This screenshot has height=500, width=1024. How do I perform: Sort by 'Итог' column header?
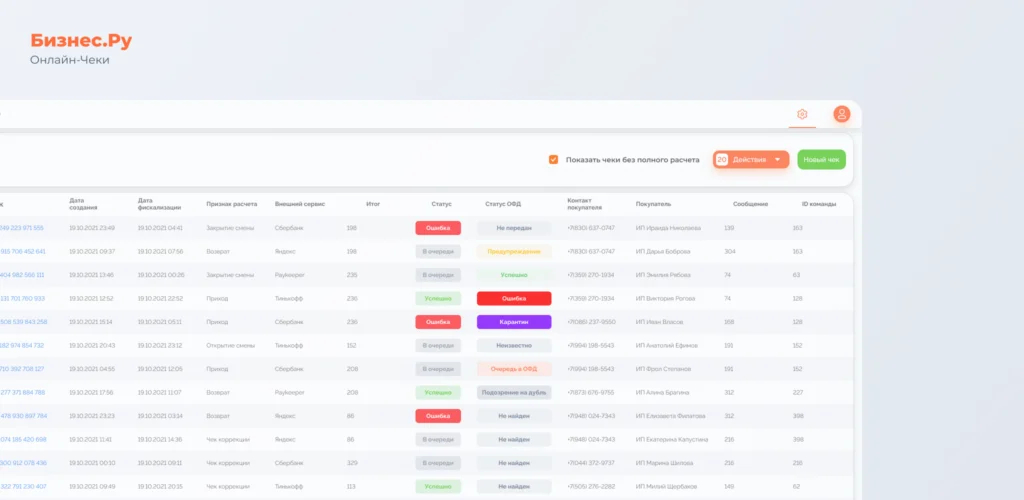[373, 204]
